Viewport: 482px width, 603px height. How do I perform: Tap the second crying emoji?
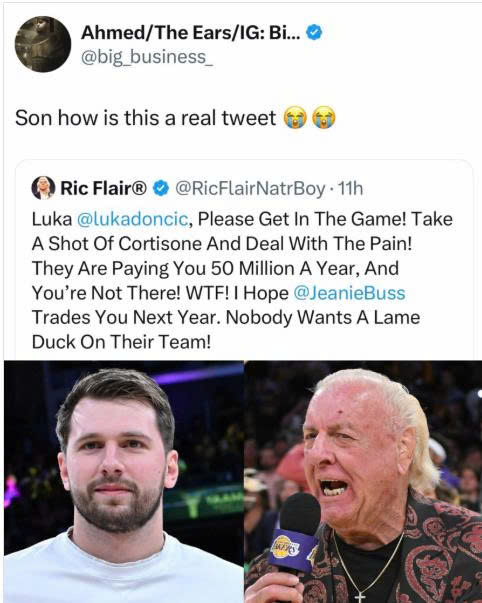pyautogui.click(x=324, y=117)
